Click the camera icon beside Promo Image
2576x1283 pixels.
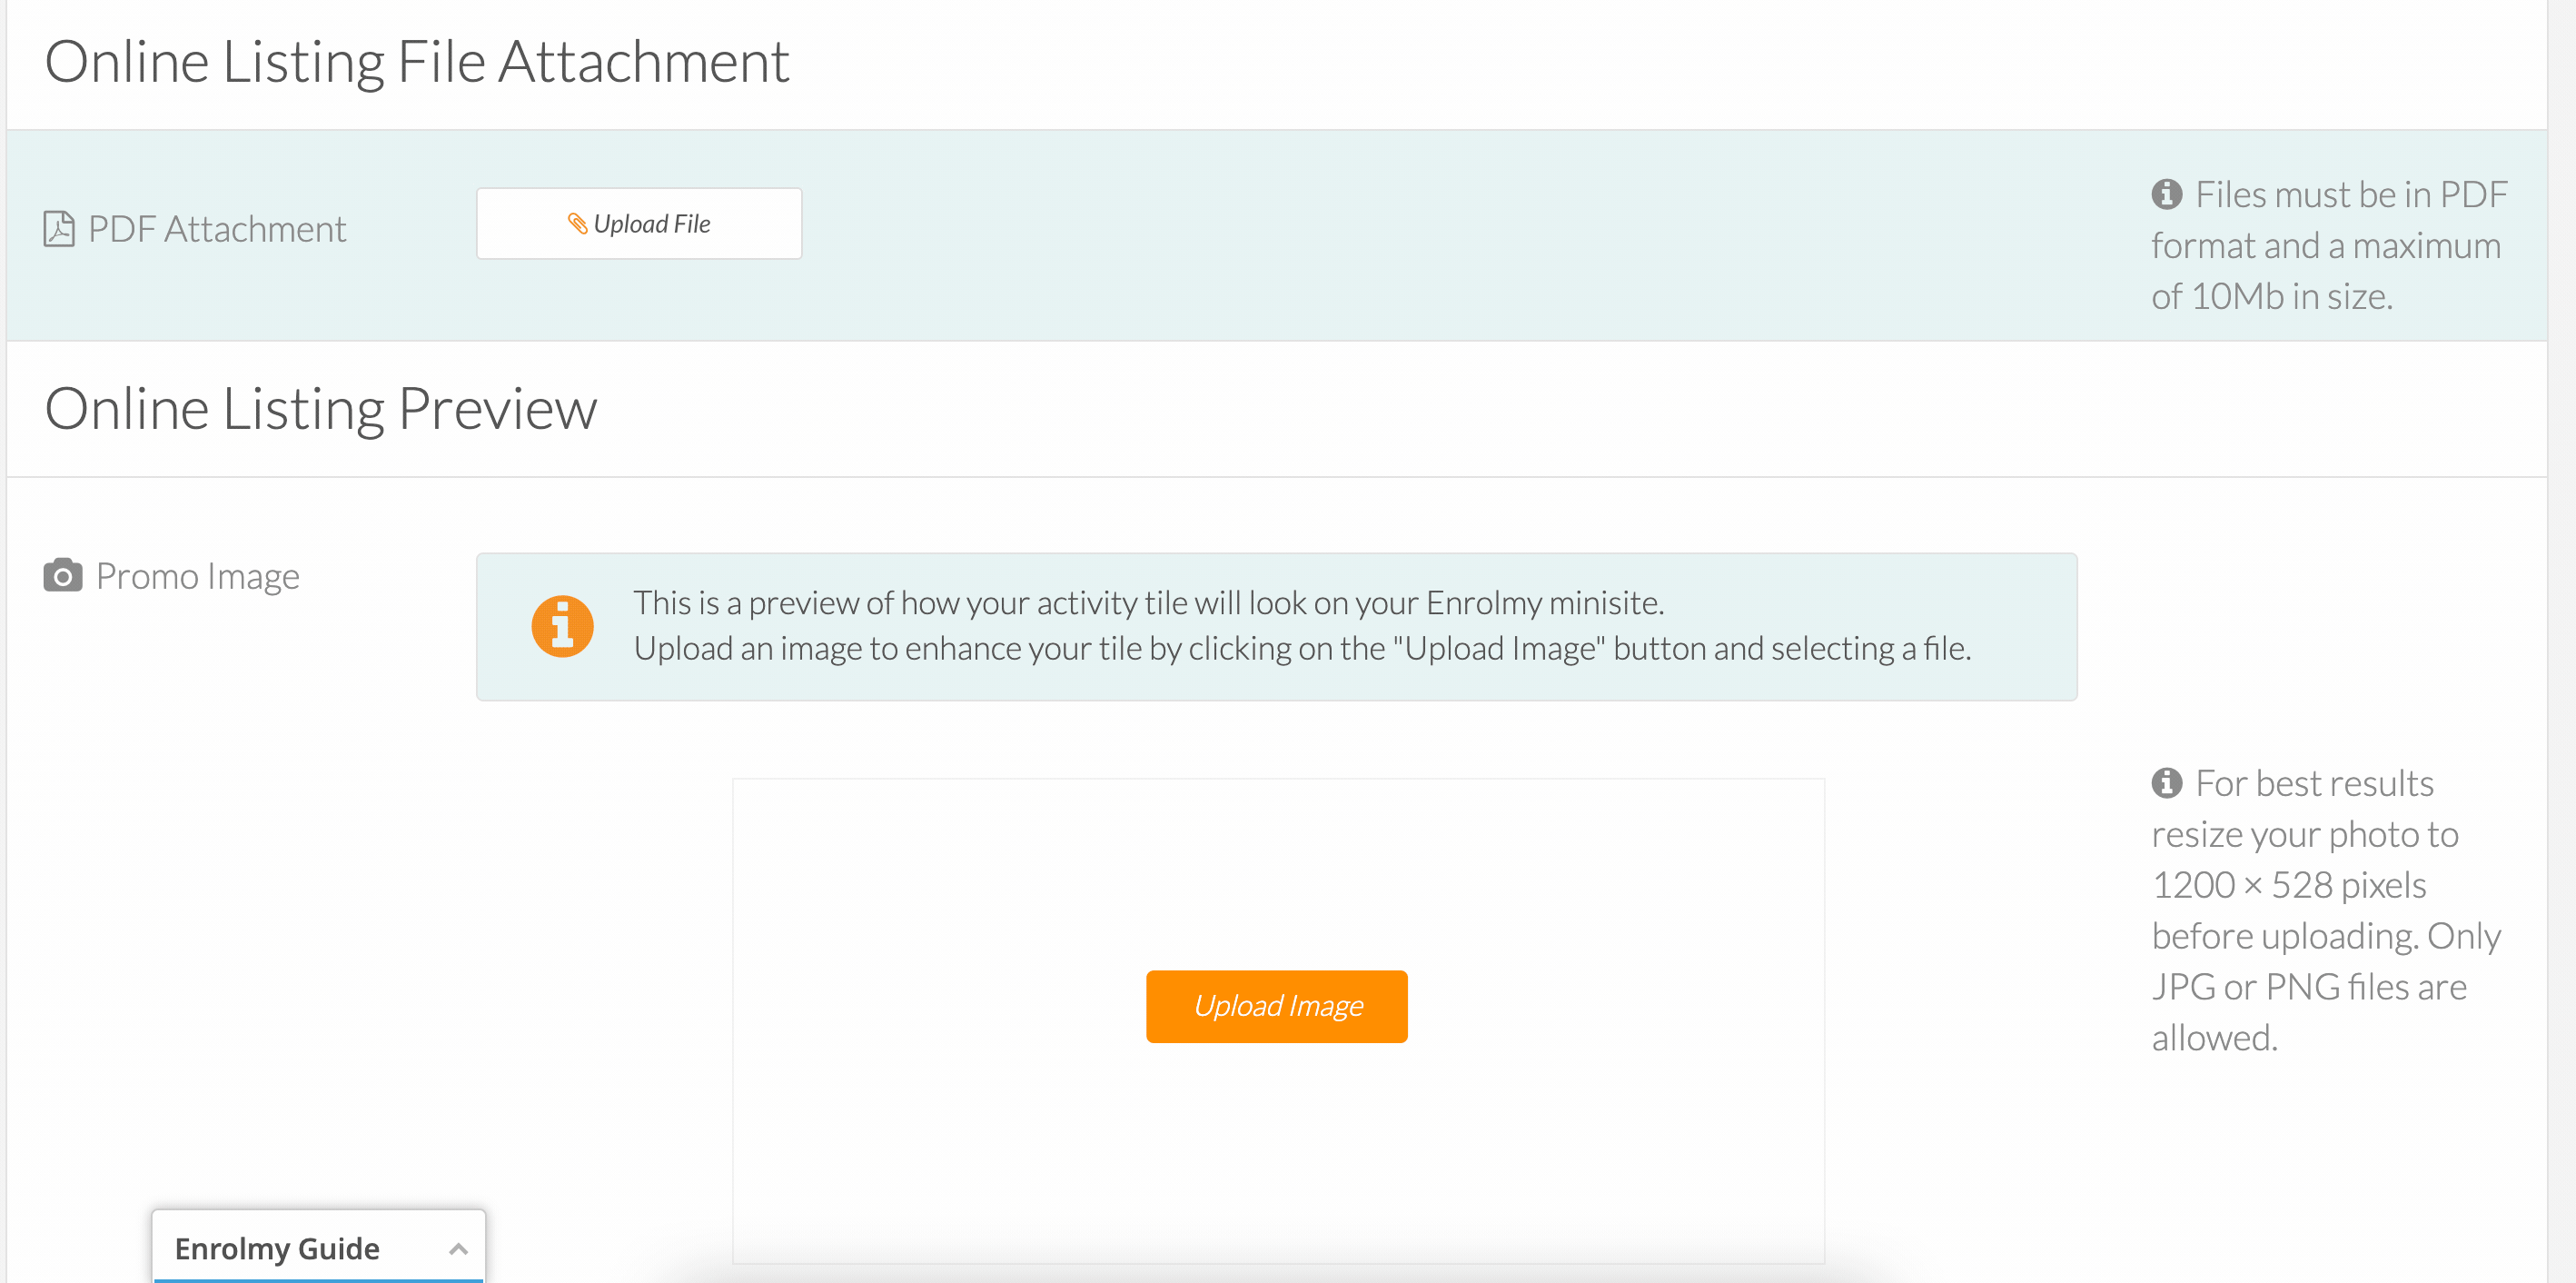pos(63,576)
